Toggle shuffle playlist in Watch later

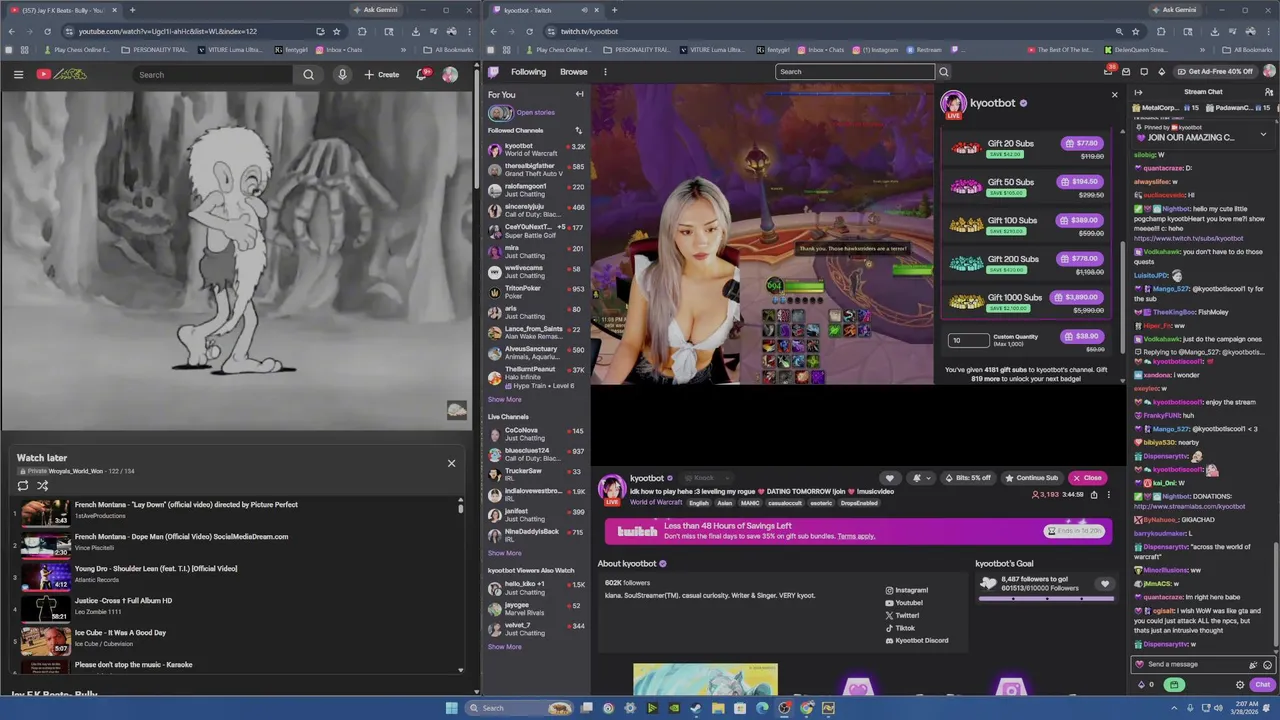43,486
